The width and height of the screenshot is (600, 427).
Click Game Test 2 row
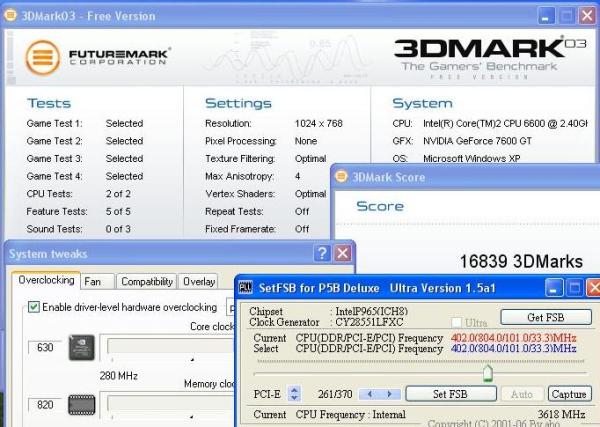pyautogui.click(x=85, y=141)
